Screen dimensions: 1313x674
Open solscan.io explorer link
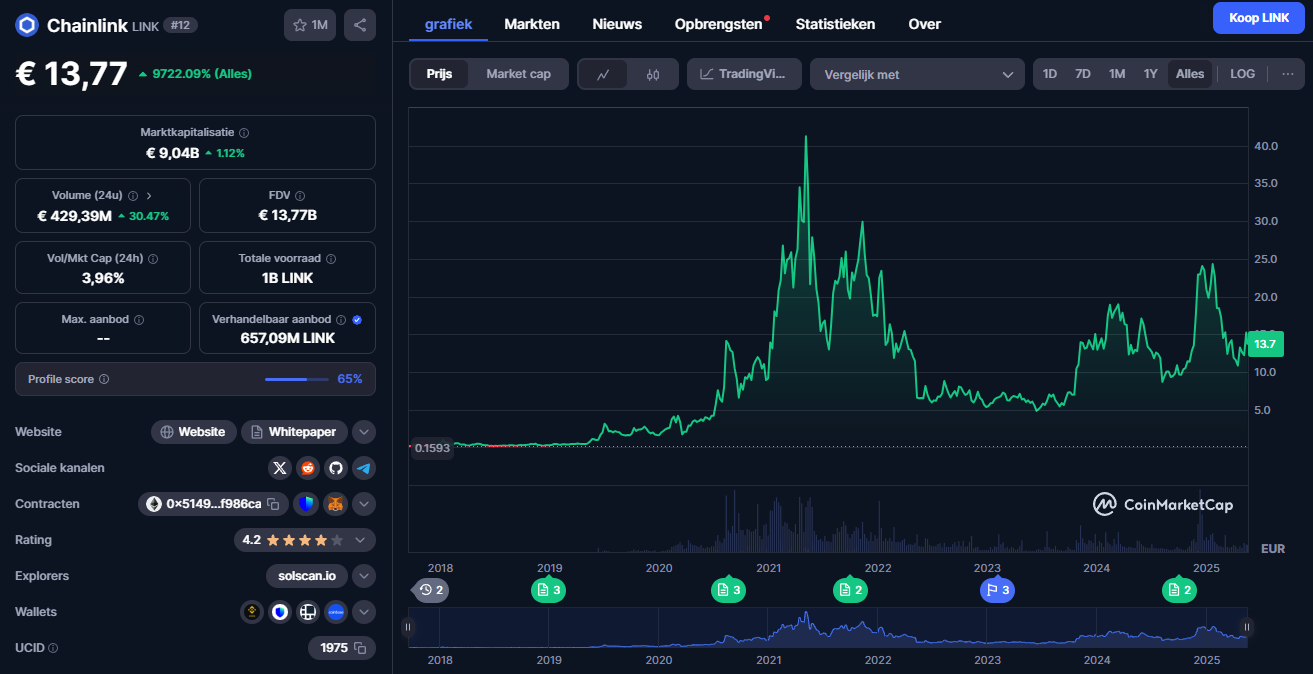[x=307, y=576]
